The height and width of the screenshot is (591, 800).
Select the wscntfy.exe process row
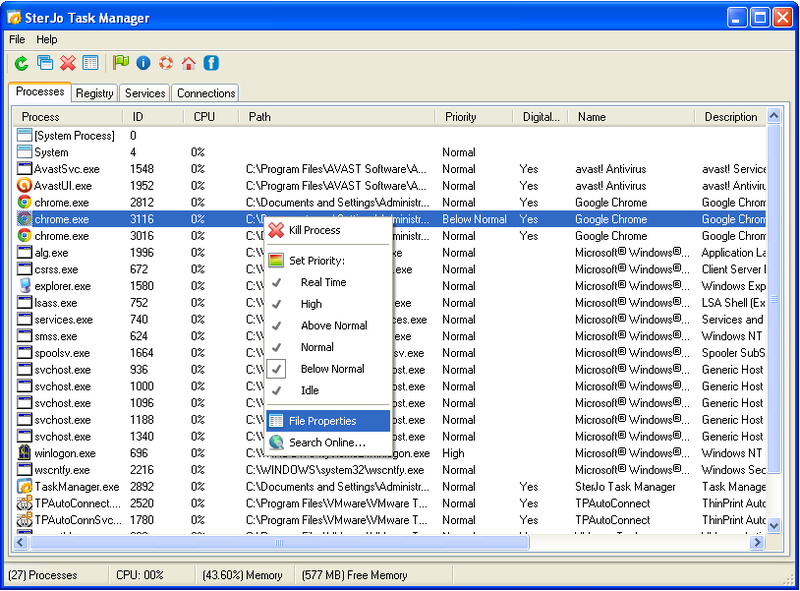390,470
